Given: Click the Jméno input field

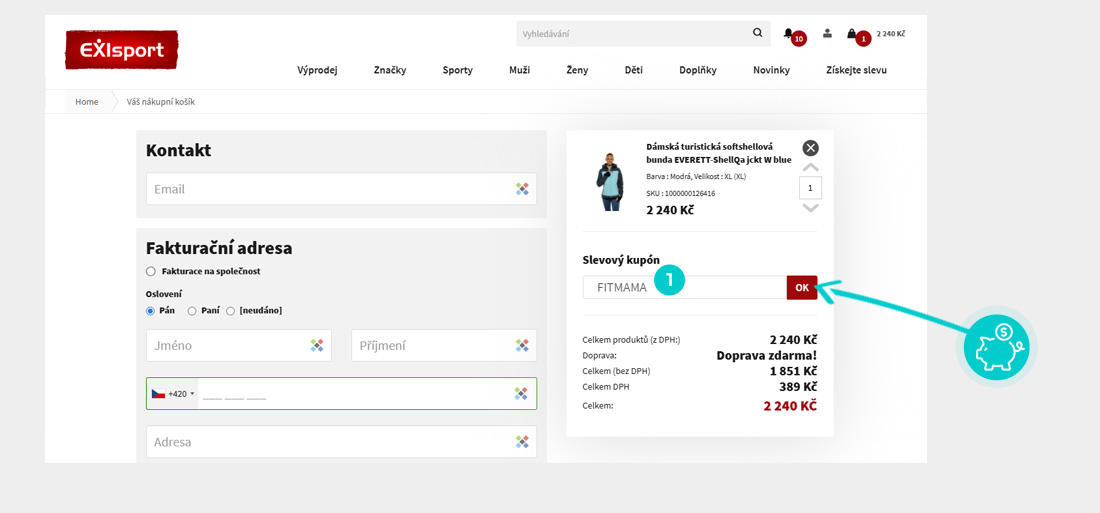Looking at the screenshot, I should 228,346.
